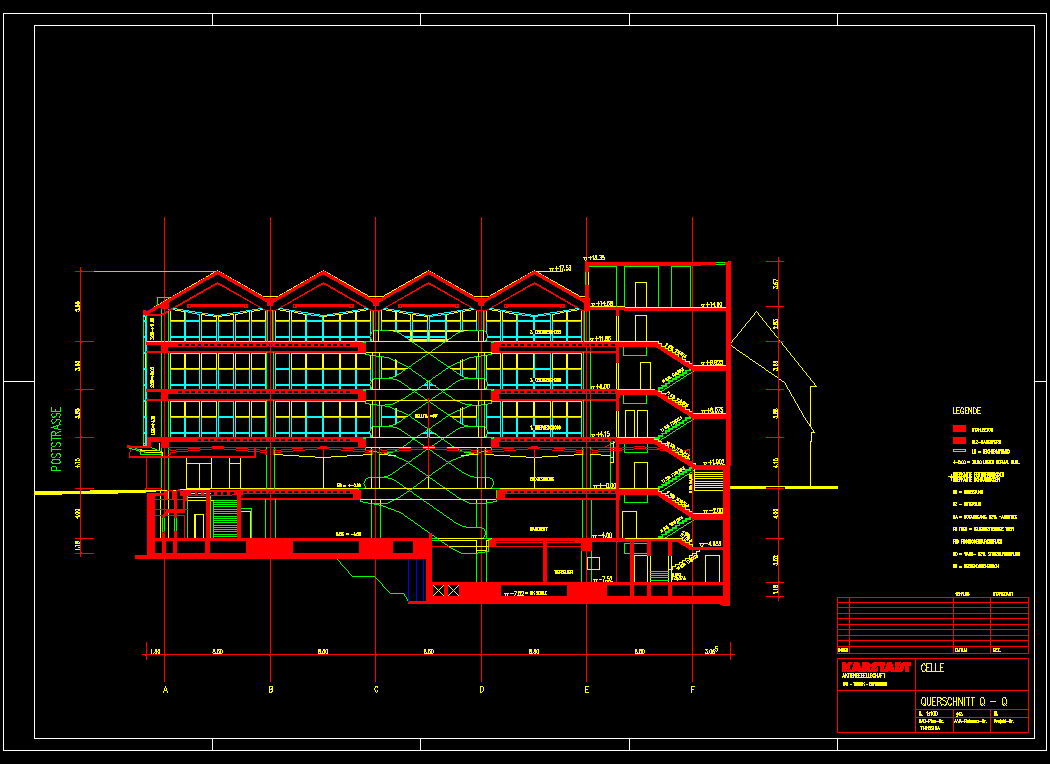Click the left crossed-square symbol in basement
This screenshot has width=1050, height=764.
(439, 591)
